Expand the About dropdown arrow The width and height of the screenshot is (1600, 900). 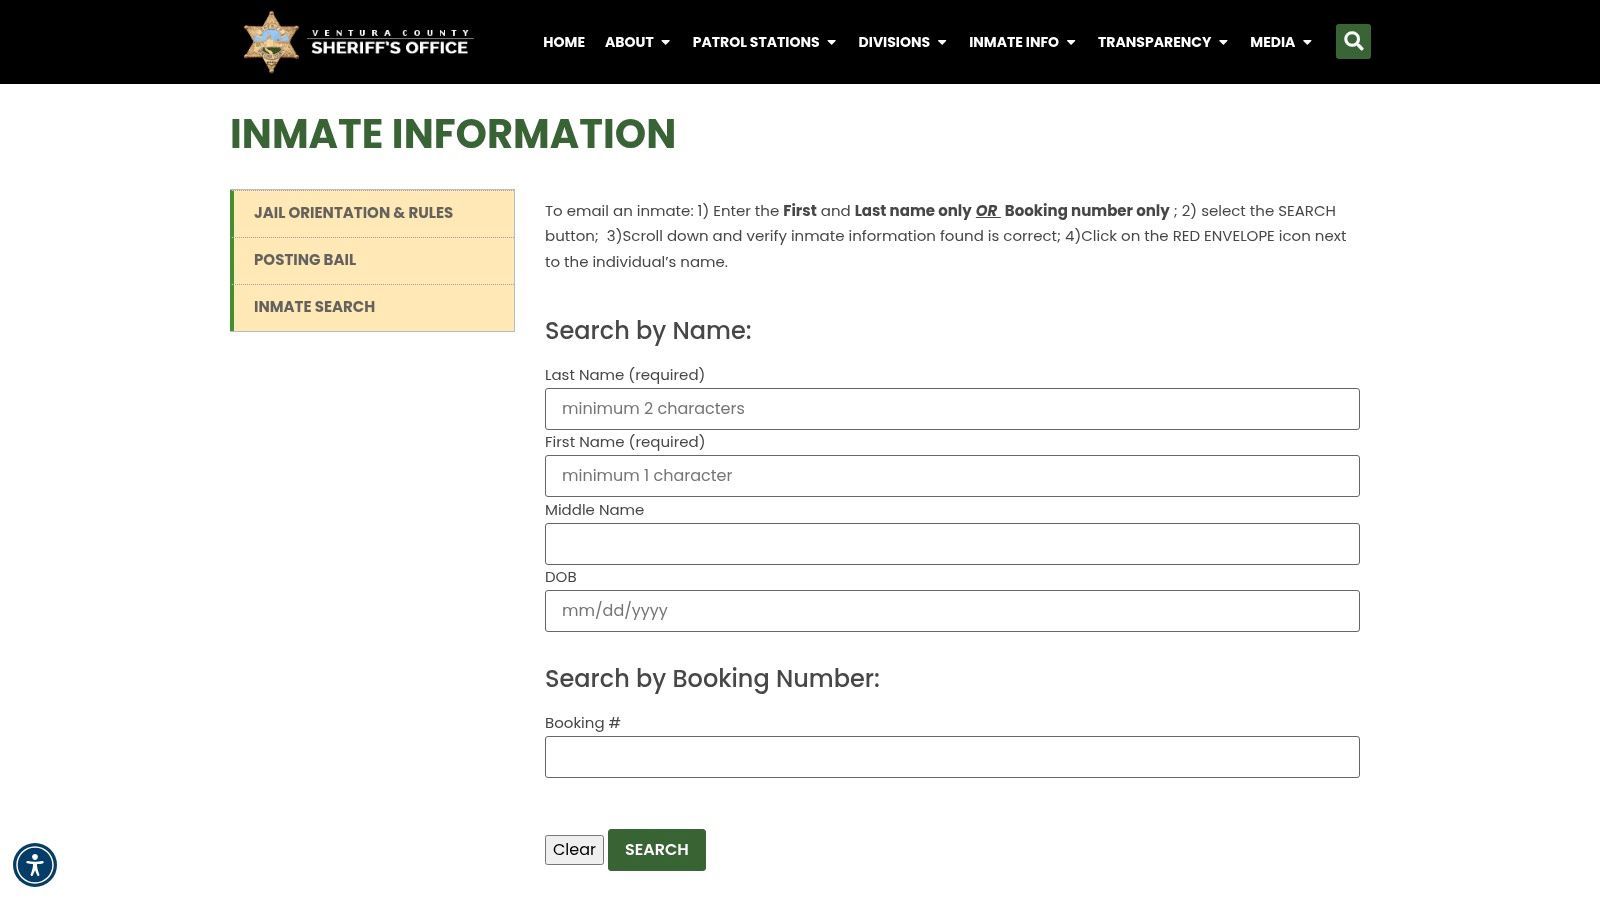click(x=666, y=42)
